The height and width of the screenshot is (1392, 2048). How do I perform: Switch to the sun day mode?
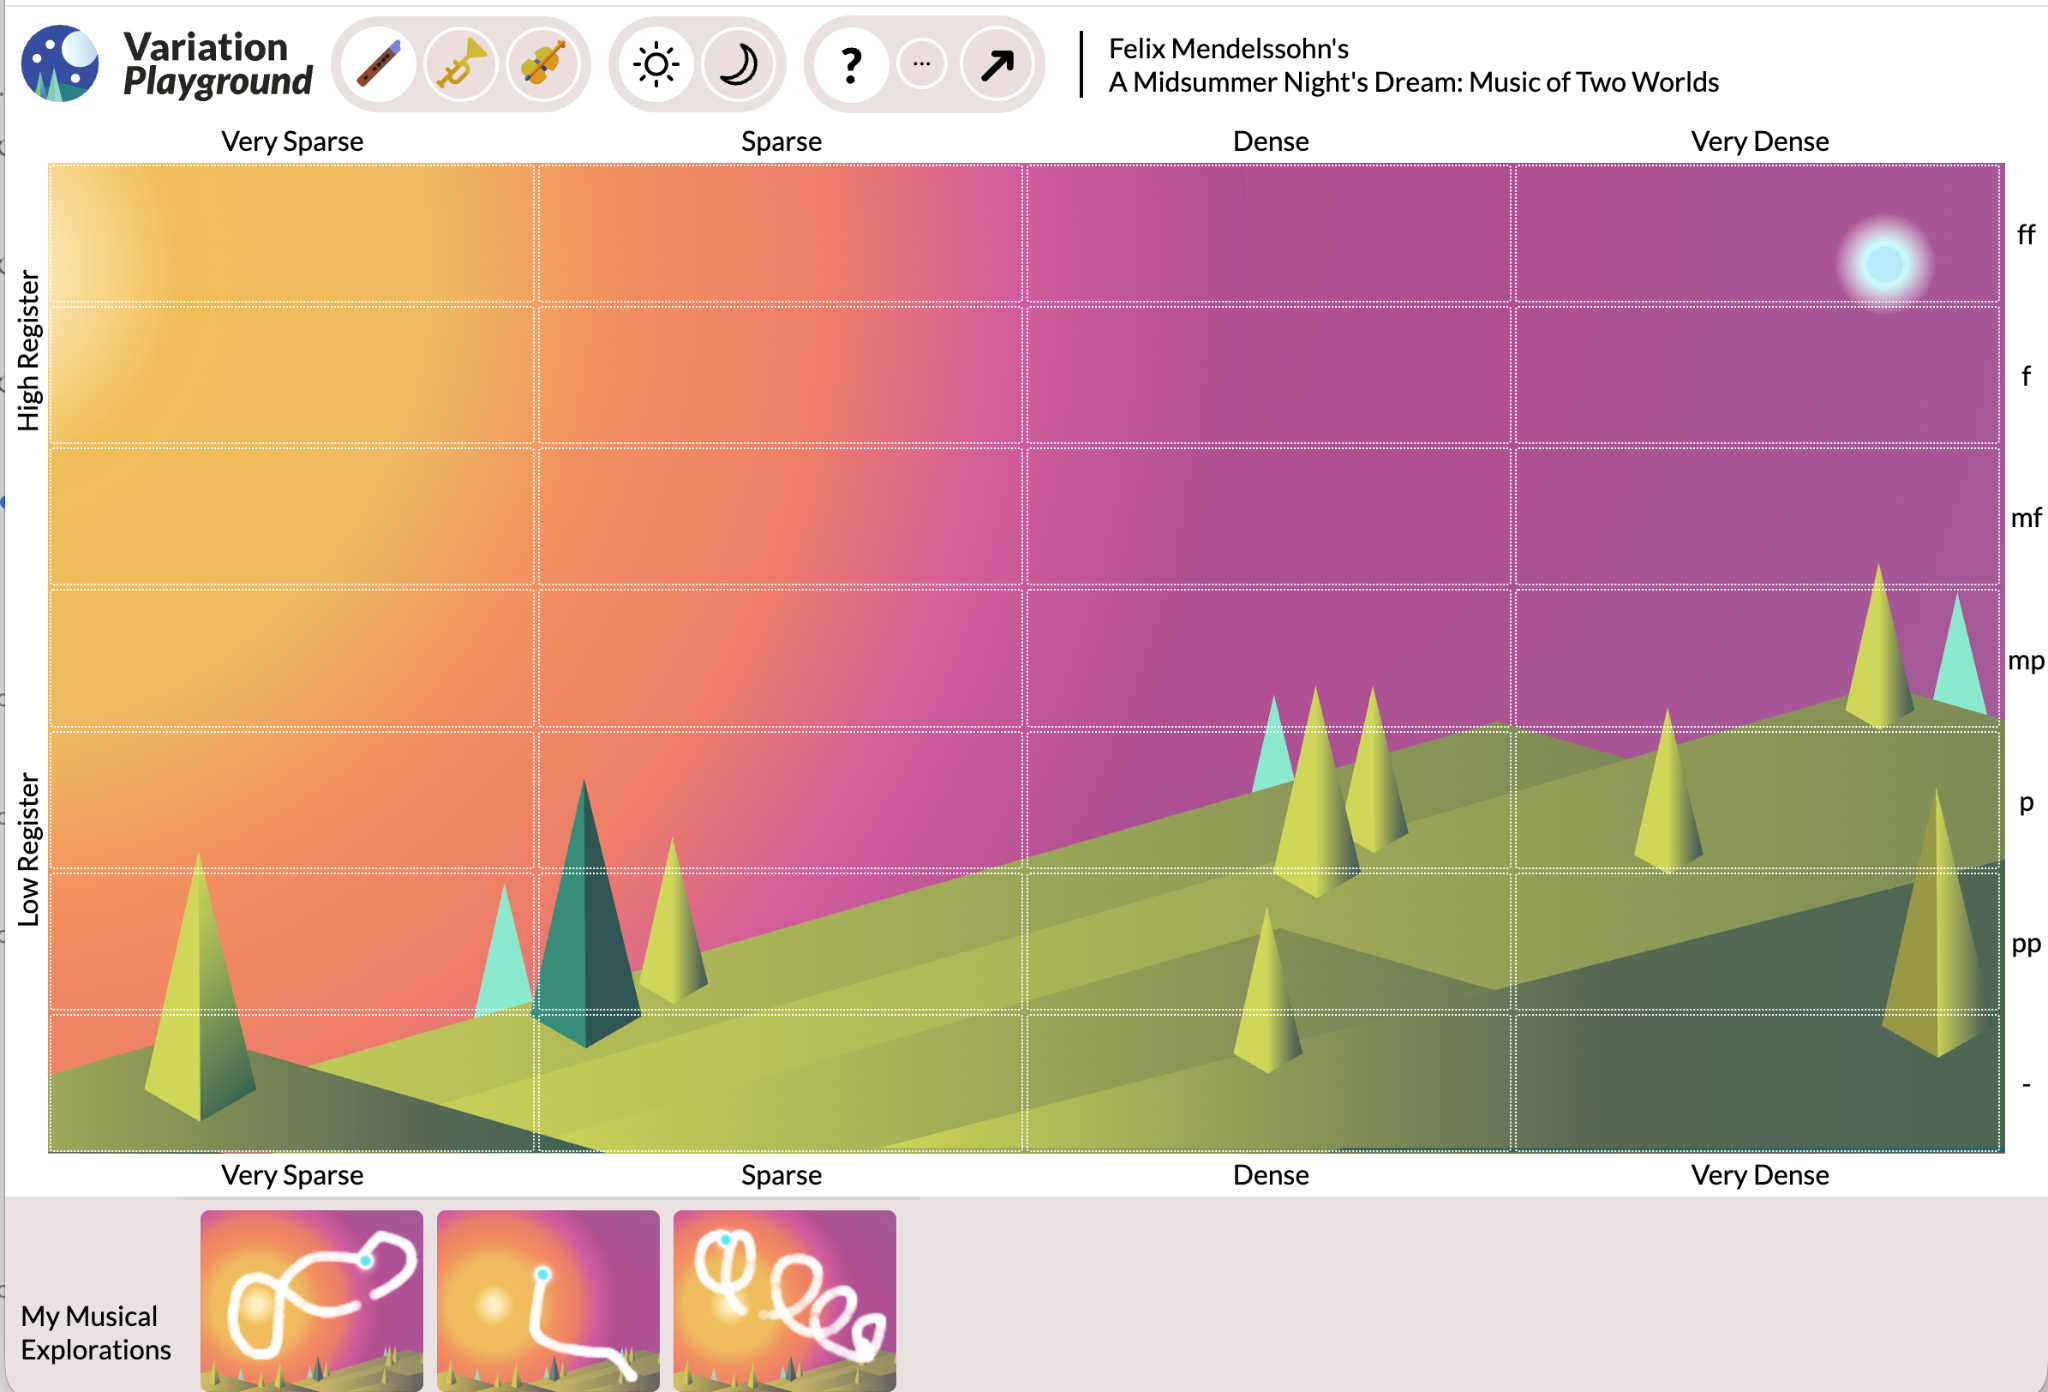pos(656,65)
